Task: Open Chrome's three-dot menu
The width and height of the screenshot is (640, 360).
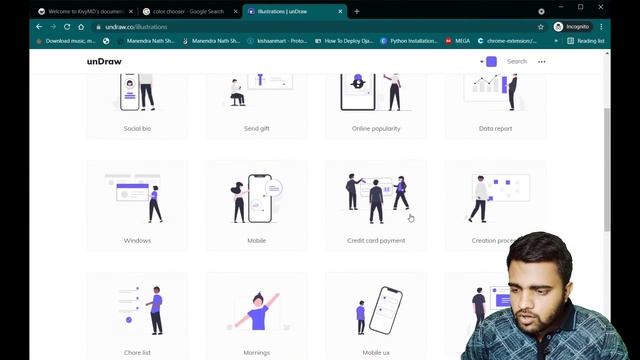Action: coord(601,27)
